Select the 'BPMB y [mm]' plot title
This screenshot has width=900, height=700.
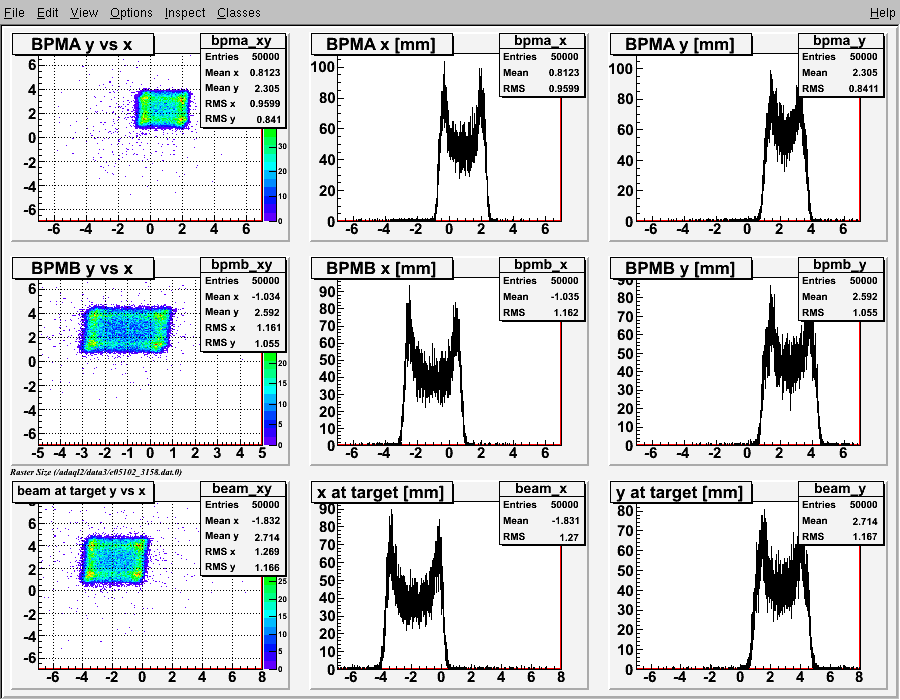(680, 268)
